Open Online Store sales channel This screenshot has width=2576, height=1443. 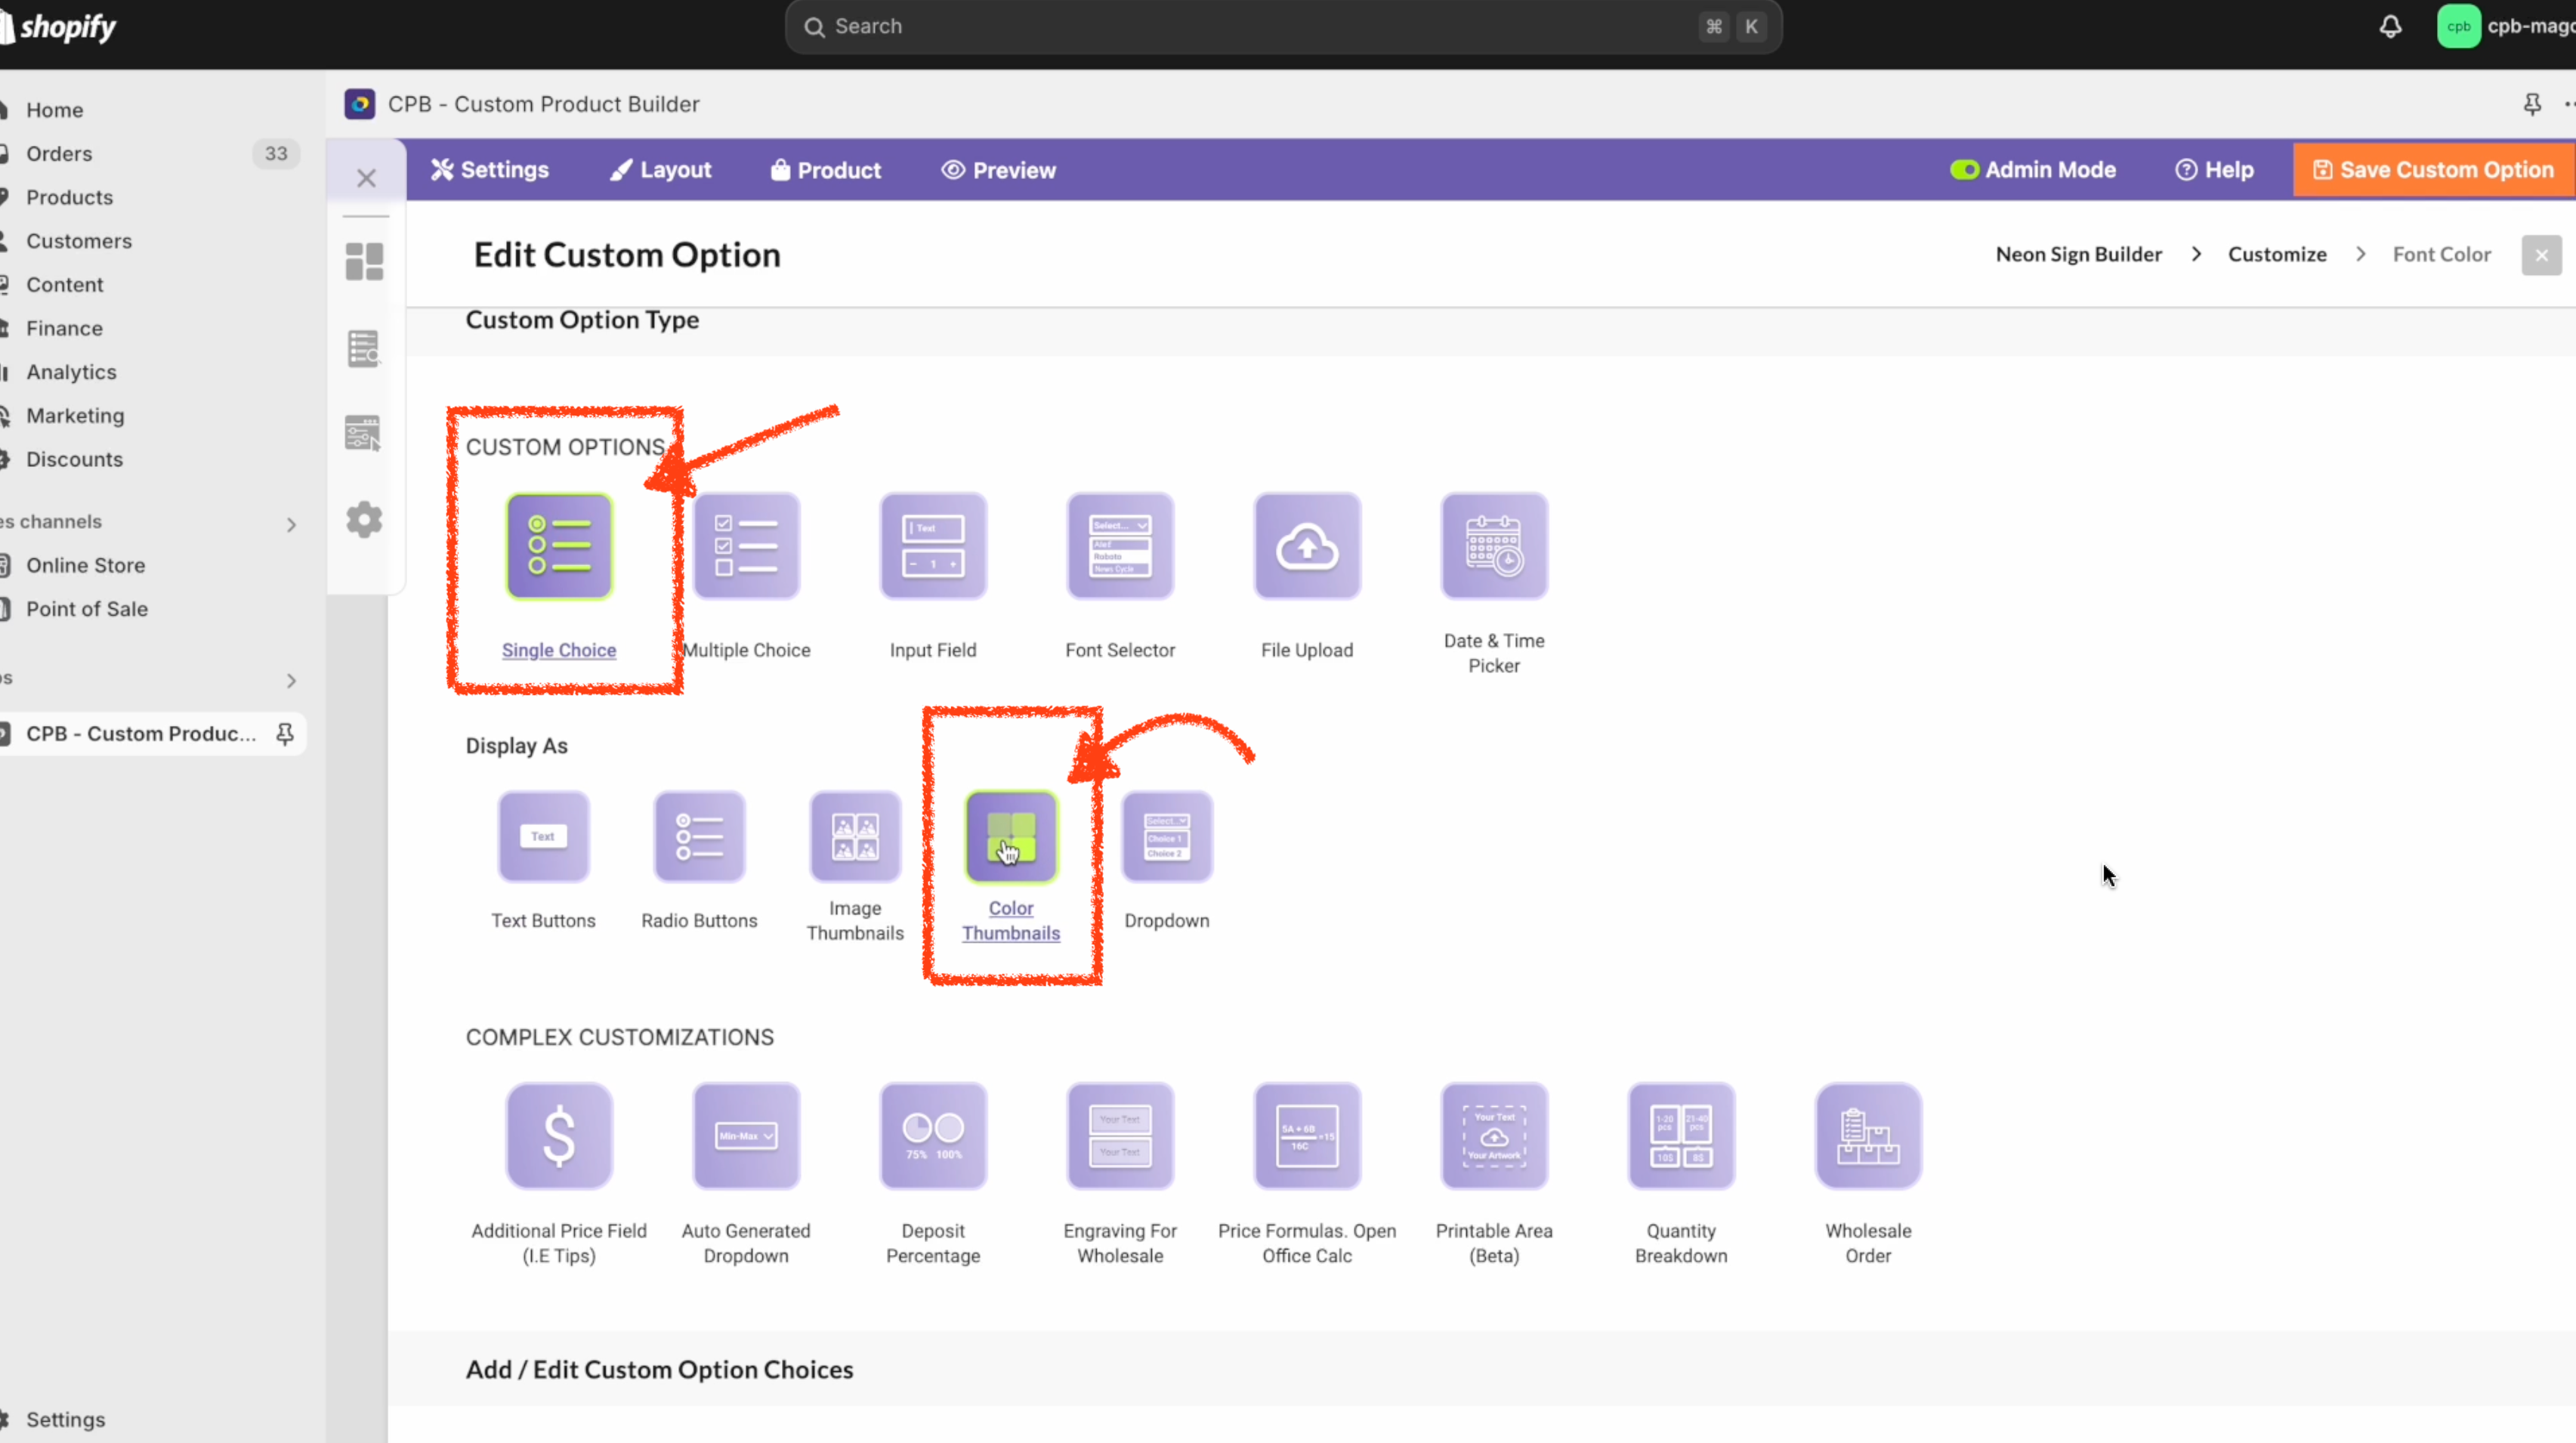click(x=85, y=566)
